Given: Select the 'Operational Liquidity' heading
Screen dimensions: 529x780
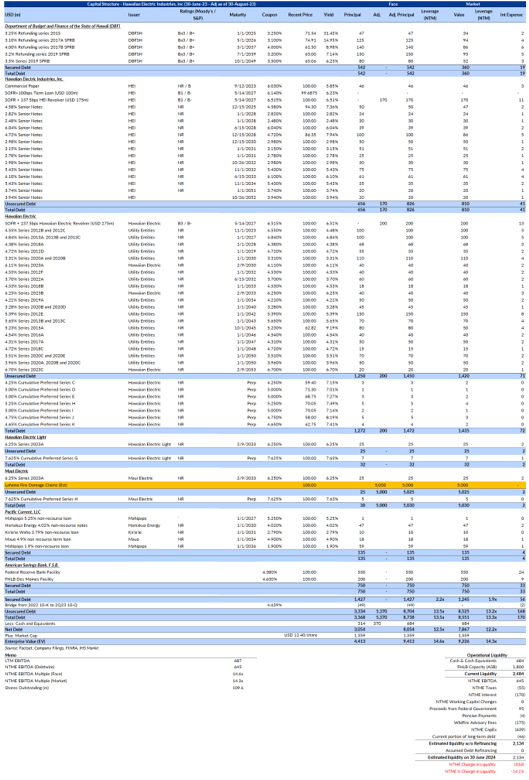Looking at the screenshot, I should 486,655.
